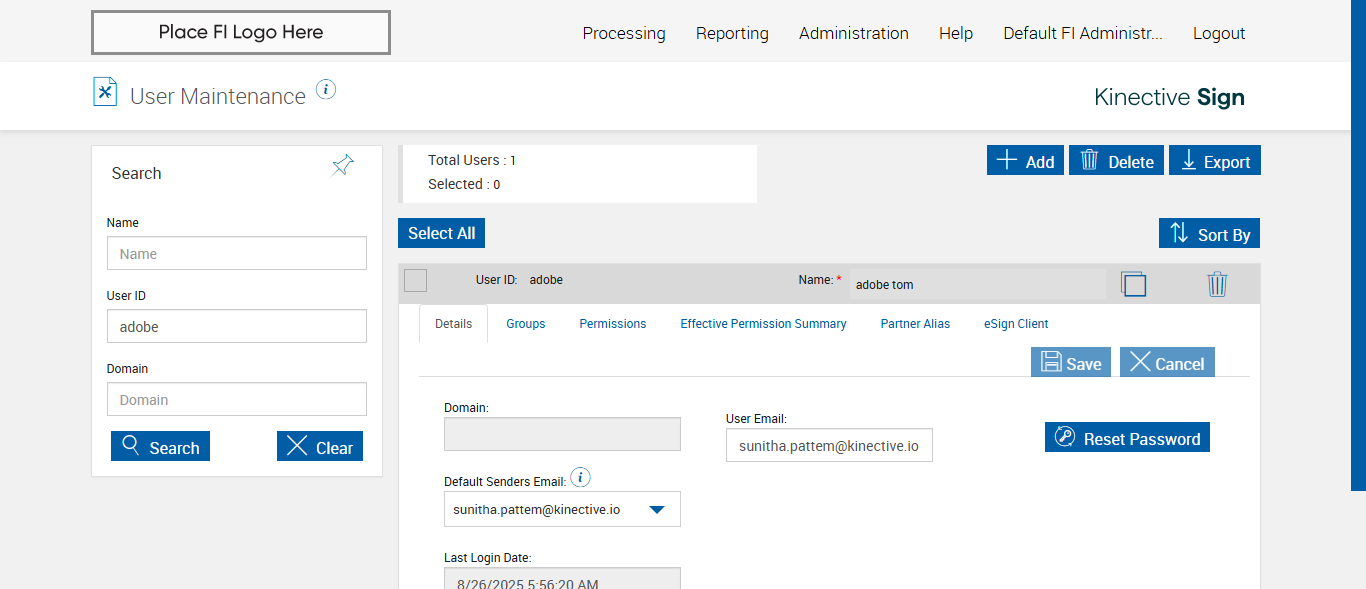Screen dimensions: 1366x589
Task: Click the pin icon in Search panel
Action: coord(343,166)
